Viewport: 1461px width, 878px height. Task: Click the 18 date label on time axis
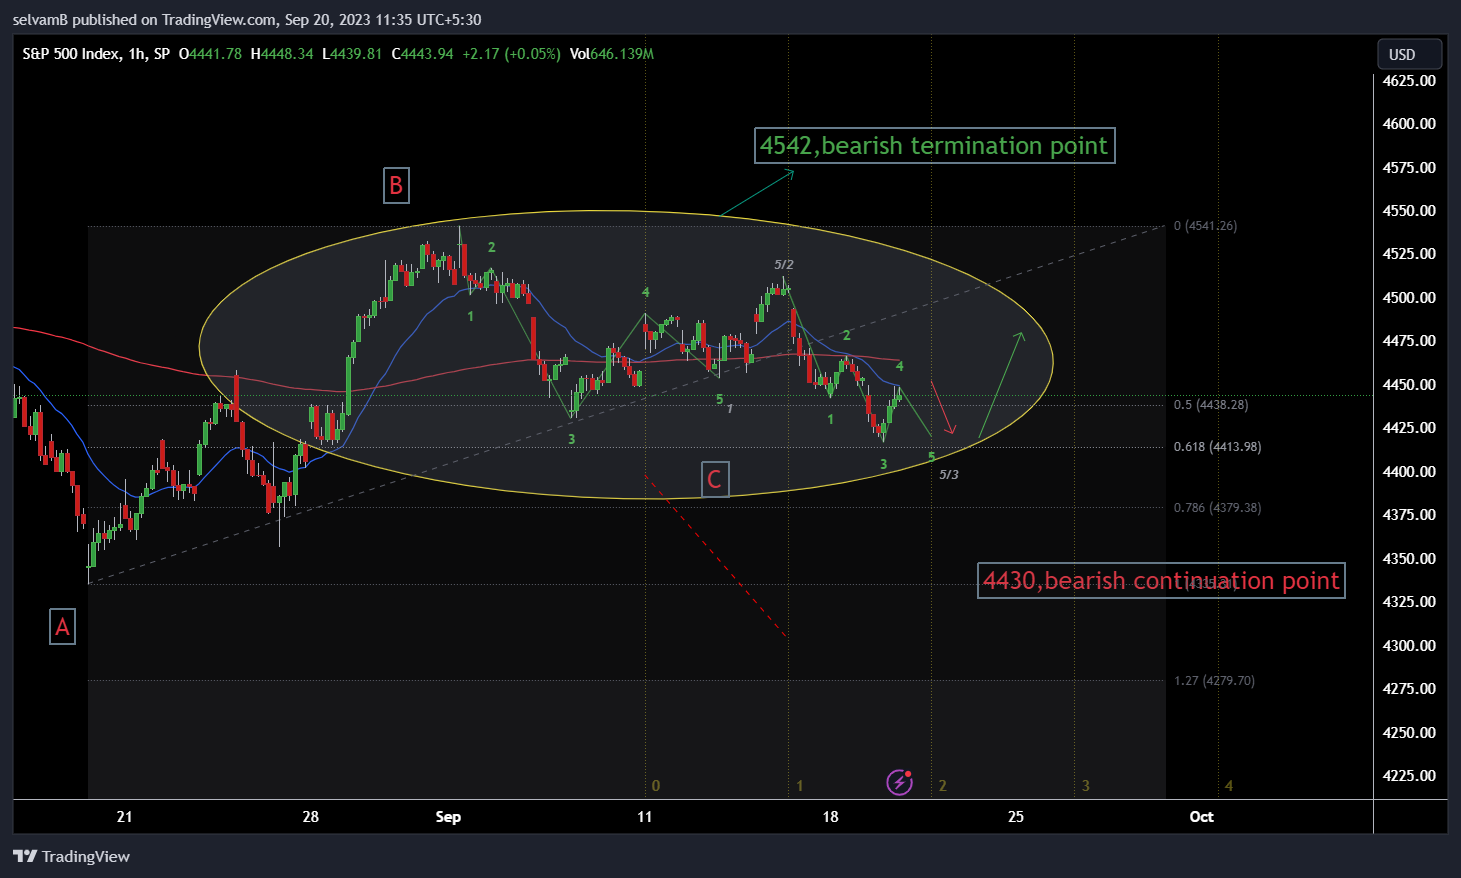point(830,817)
